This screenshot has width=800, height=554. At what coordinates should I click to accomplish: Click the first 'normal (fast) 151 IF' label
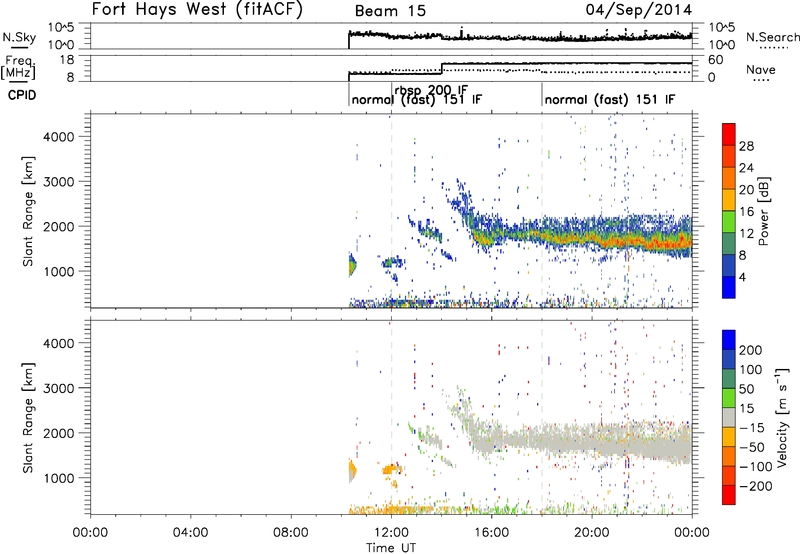pos(416,99)
